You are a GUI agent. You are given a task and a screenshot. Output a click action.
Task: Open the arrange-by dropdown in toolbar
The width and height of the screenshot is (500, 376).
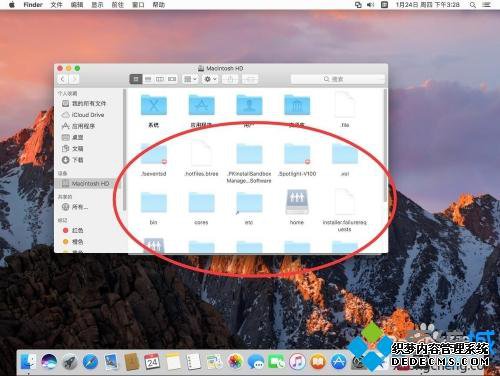point(190,79)
